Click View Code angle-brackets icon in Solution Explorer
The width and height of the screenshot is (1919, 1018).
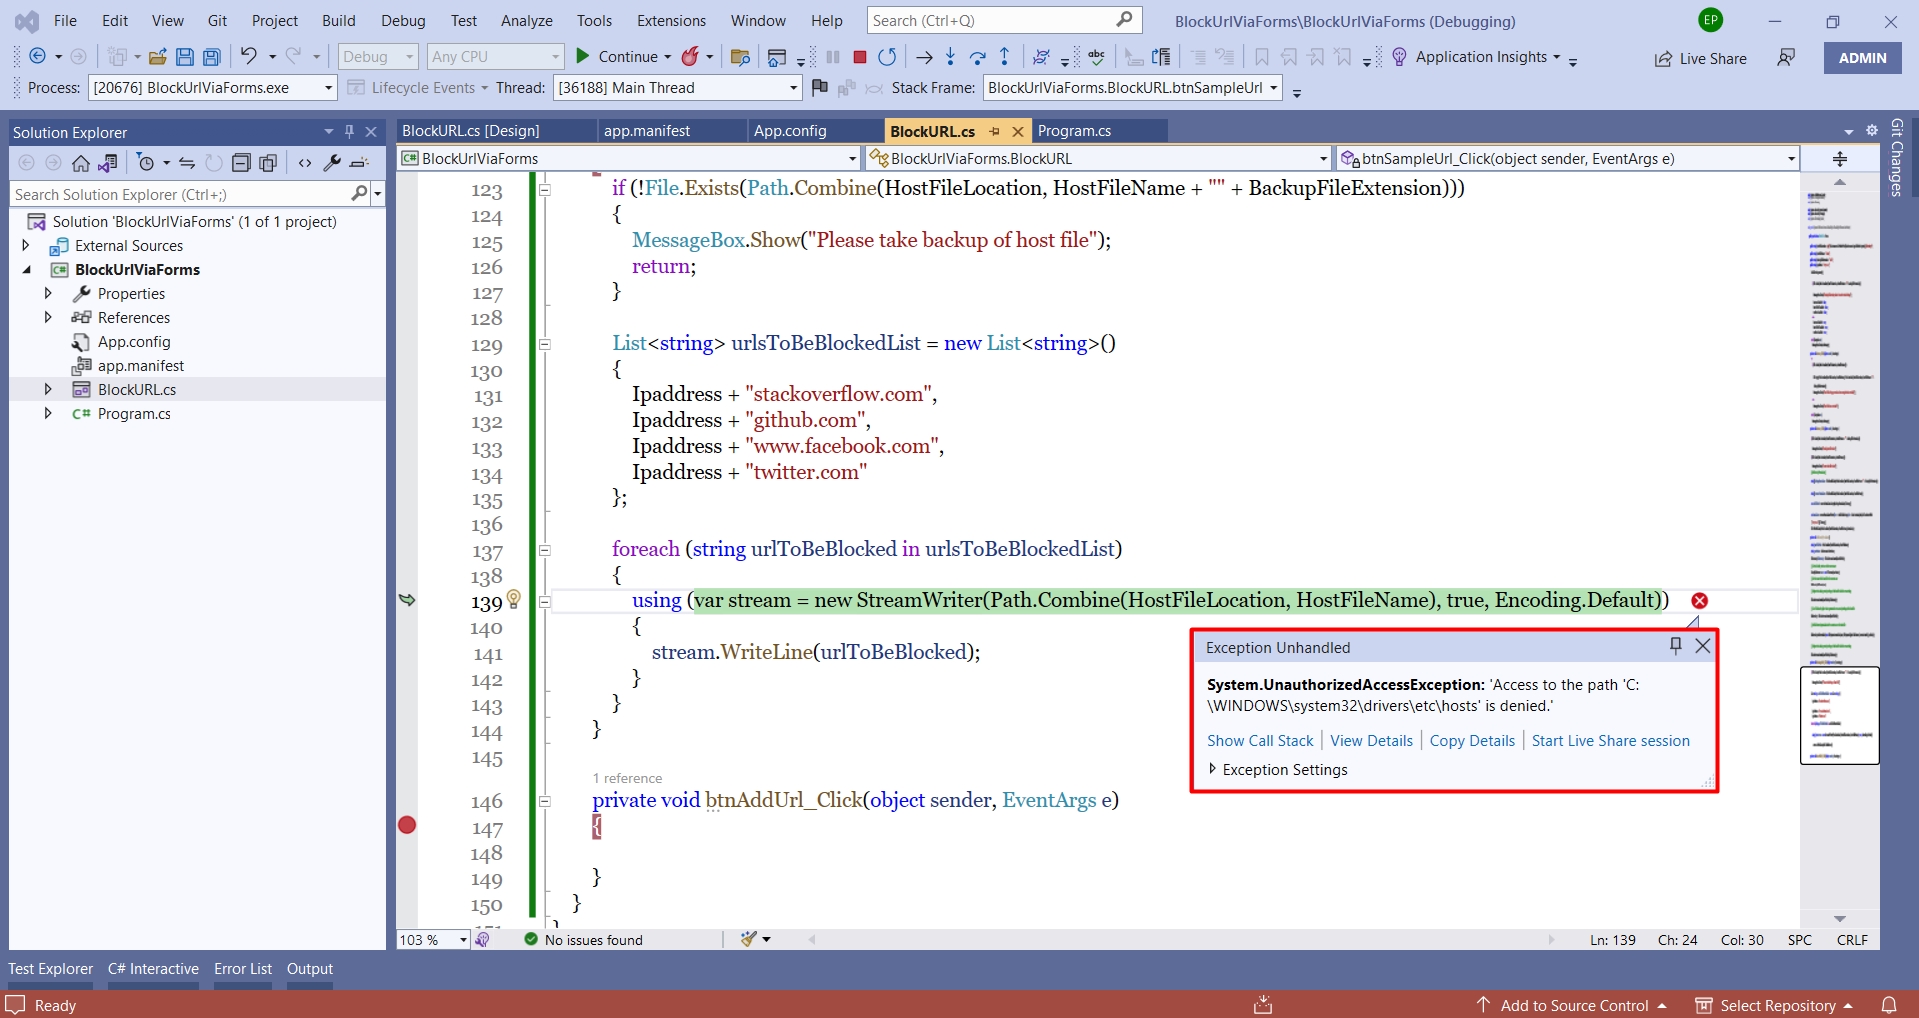pyautogui.click(x=305, y=163)
